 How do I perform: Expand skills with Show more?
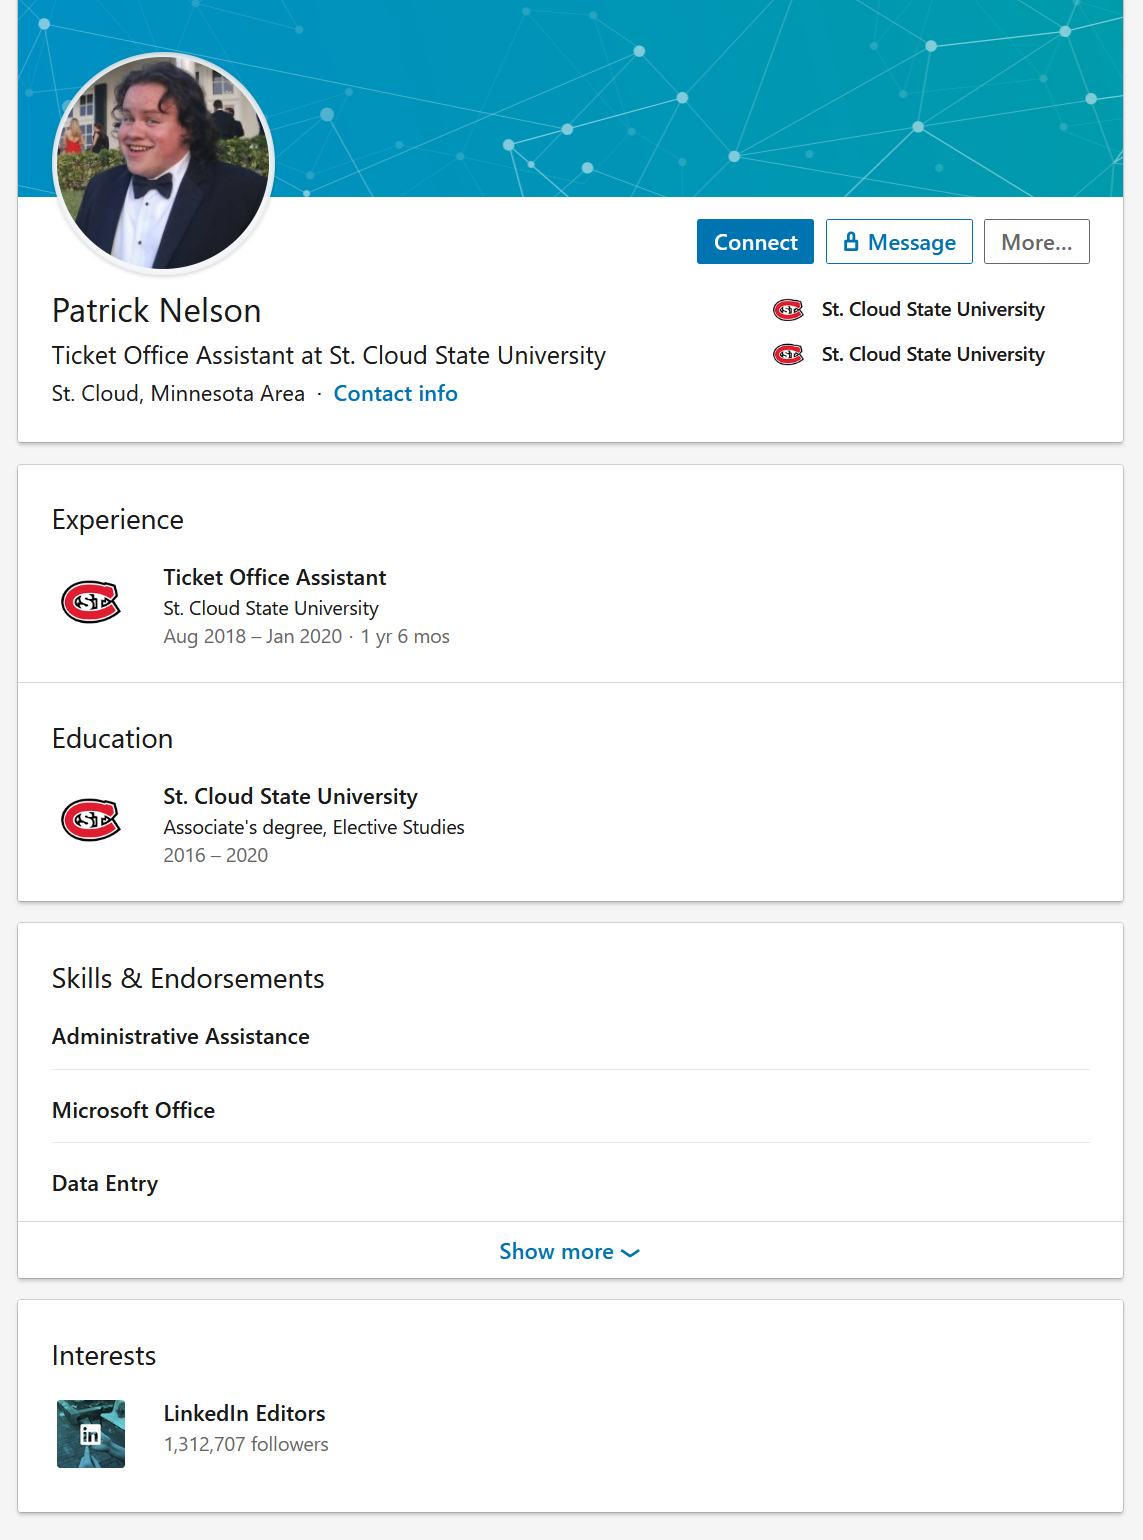pos(570,1251)
